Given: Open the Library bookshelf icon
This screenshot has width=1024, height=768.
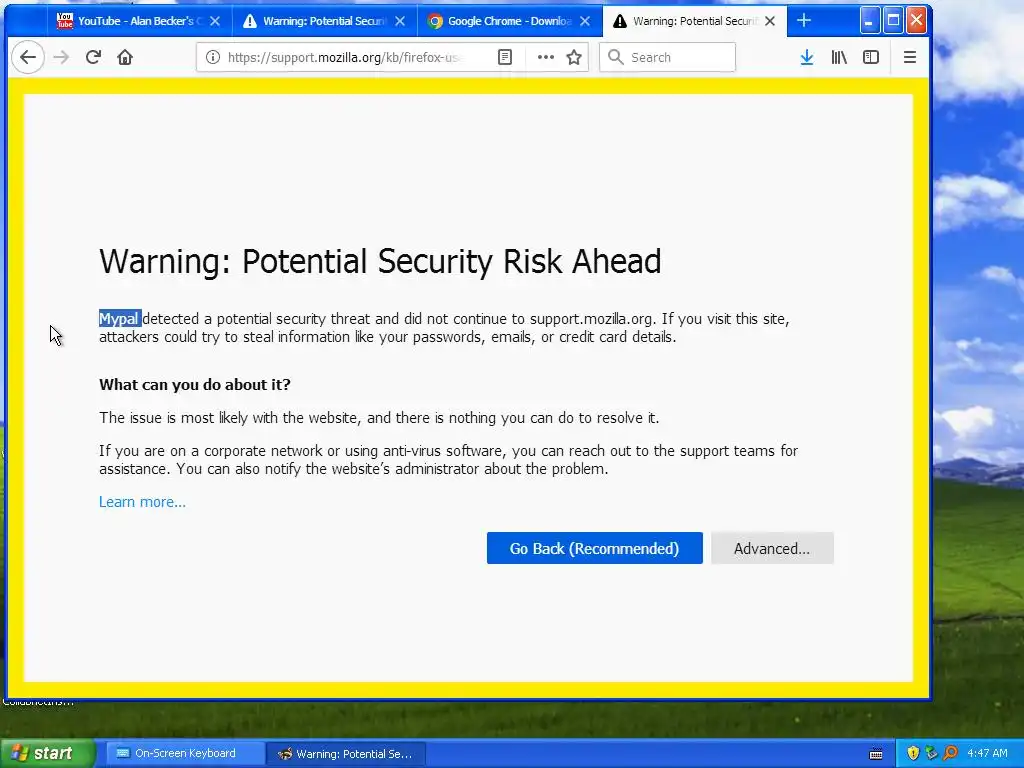Looking at the screenshot, I should tap(839, 57).
